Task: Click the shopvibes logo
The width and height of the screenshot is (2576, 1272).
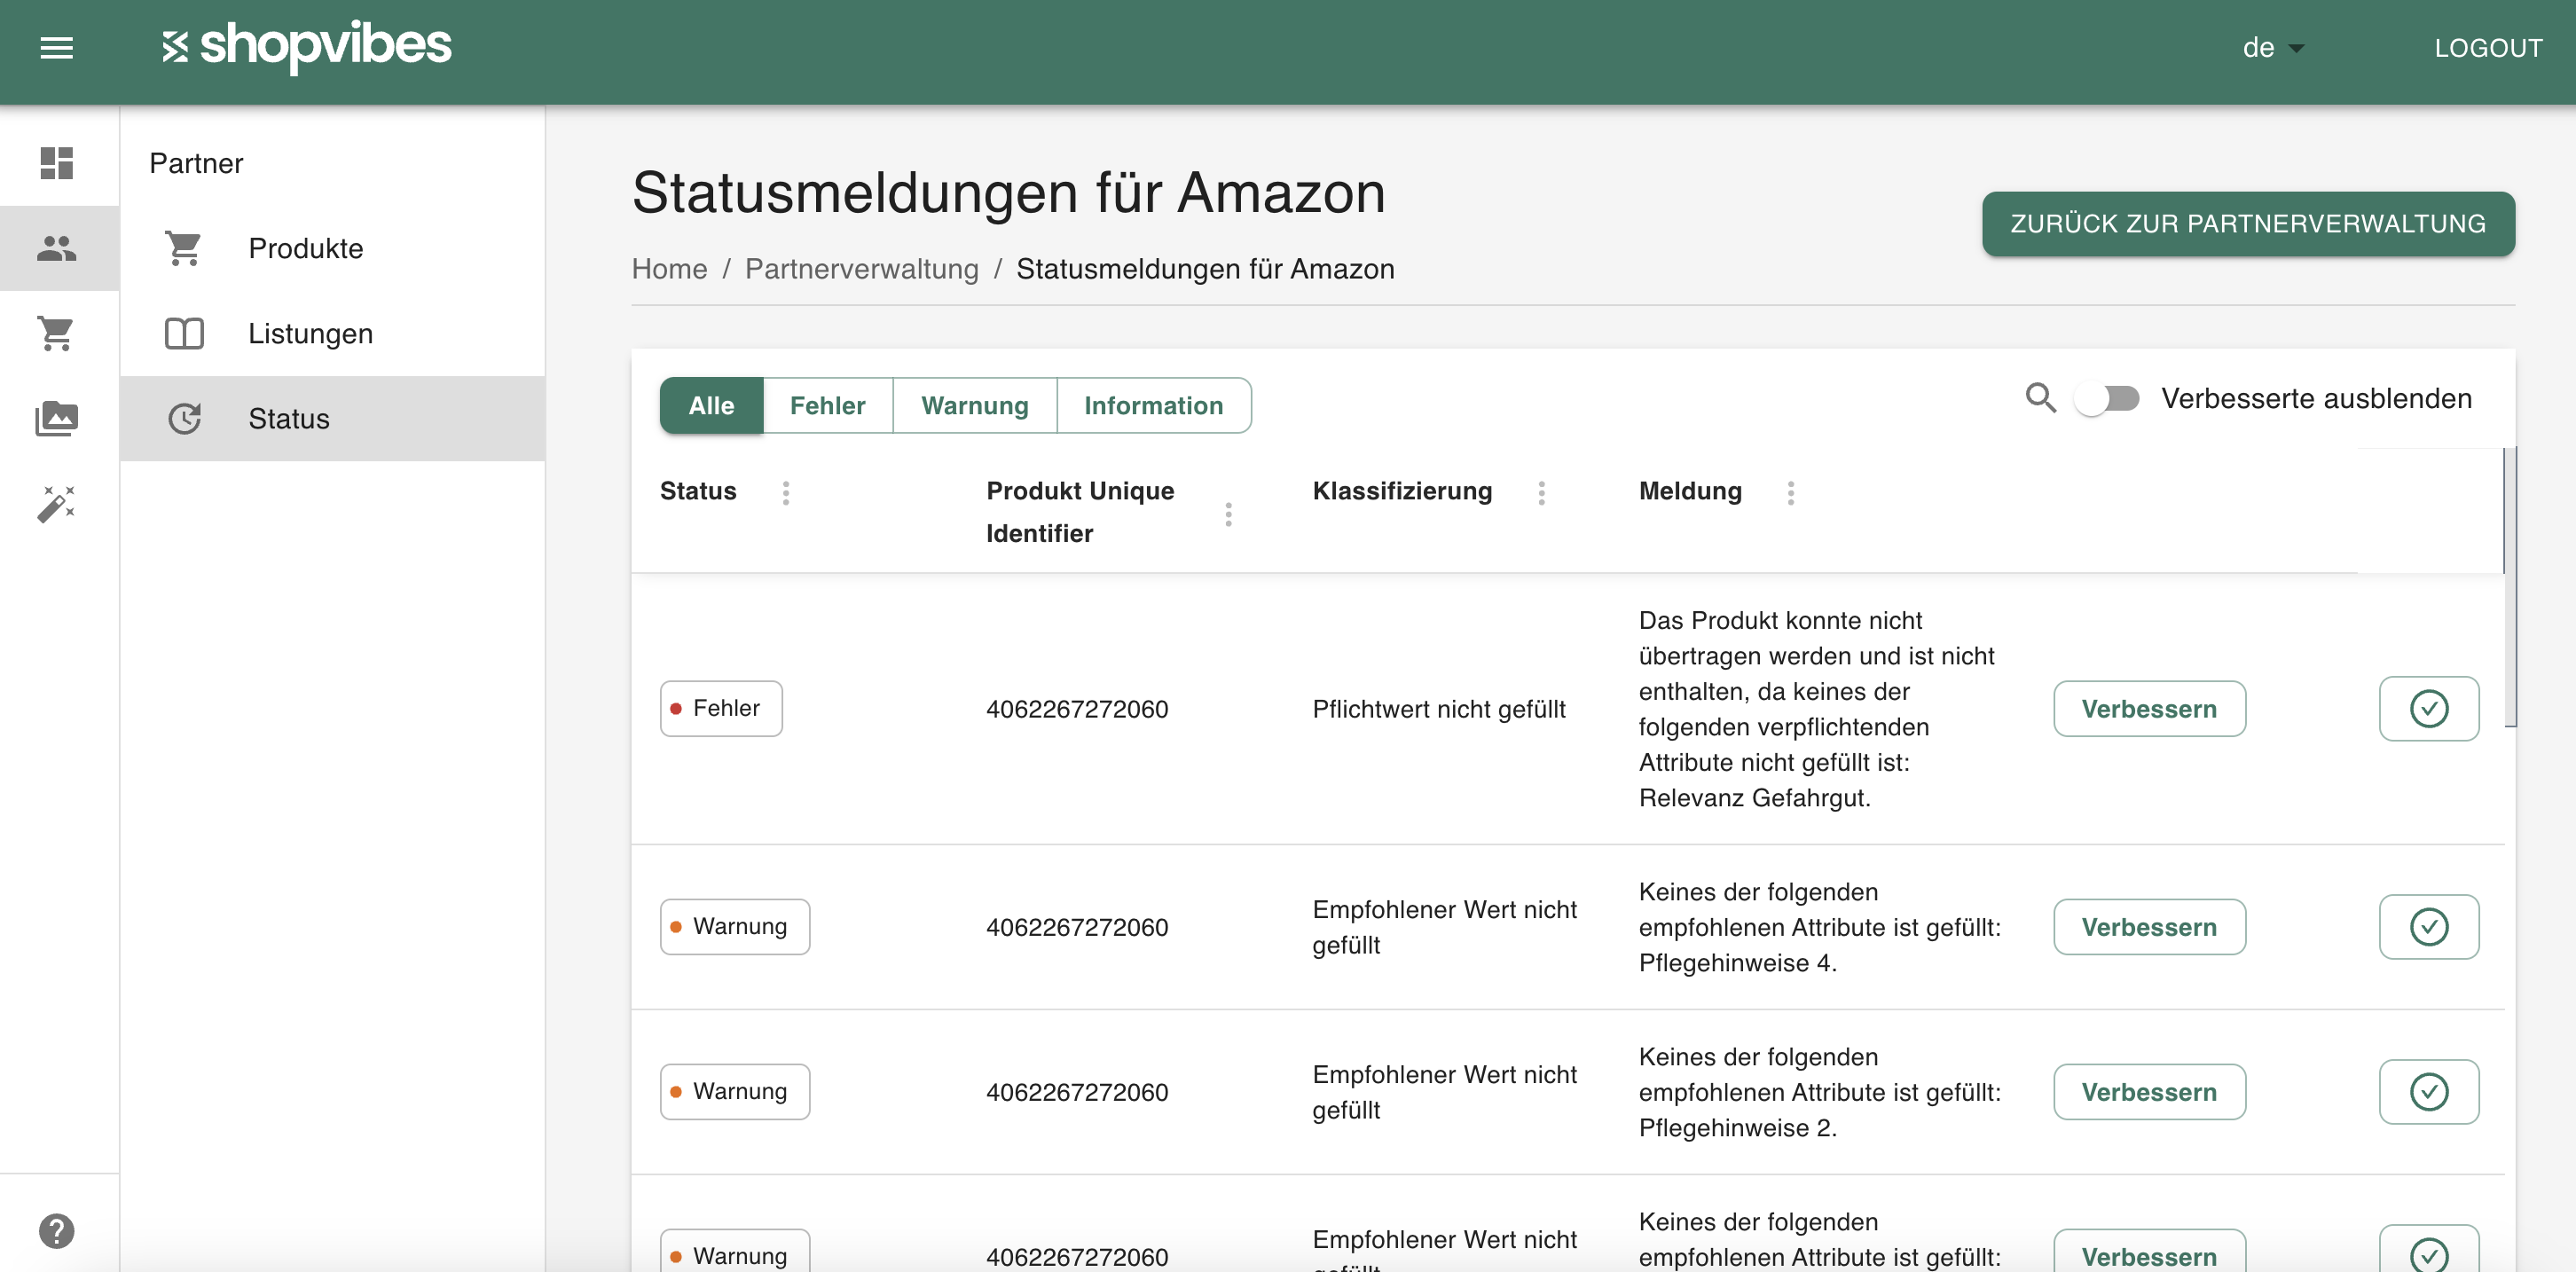Action: 306,46
